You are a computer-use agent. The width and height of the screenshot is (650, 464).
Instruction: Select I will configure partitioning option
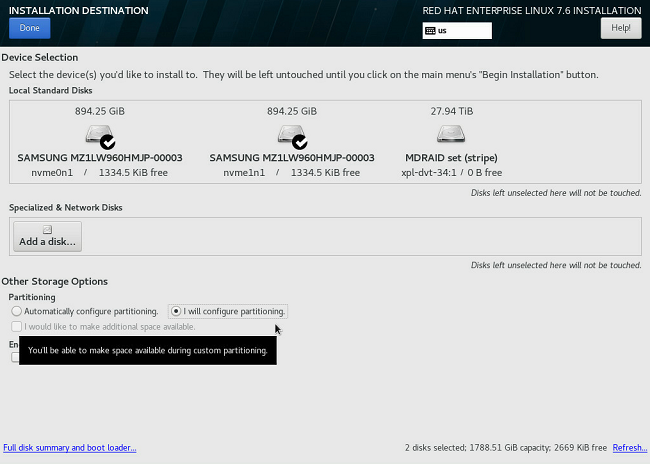pyautogui.click(x=177, y=311)
